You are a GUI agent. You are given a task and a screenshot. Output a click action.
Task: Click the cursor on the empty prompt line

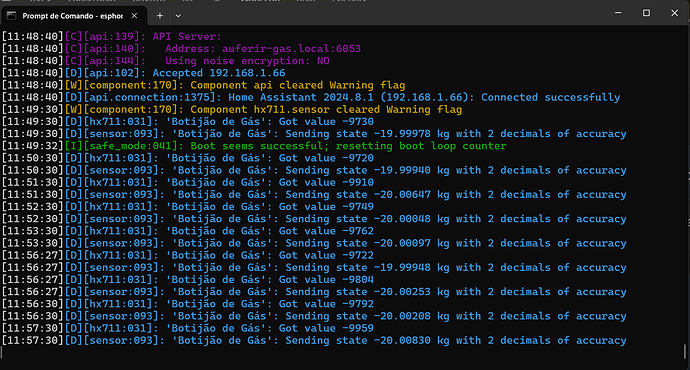click(x=3, y=353)
